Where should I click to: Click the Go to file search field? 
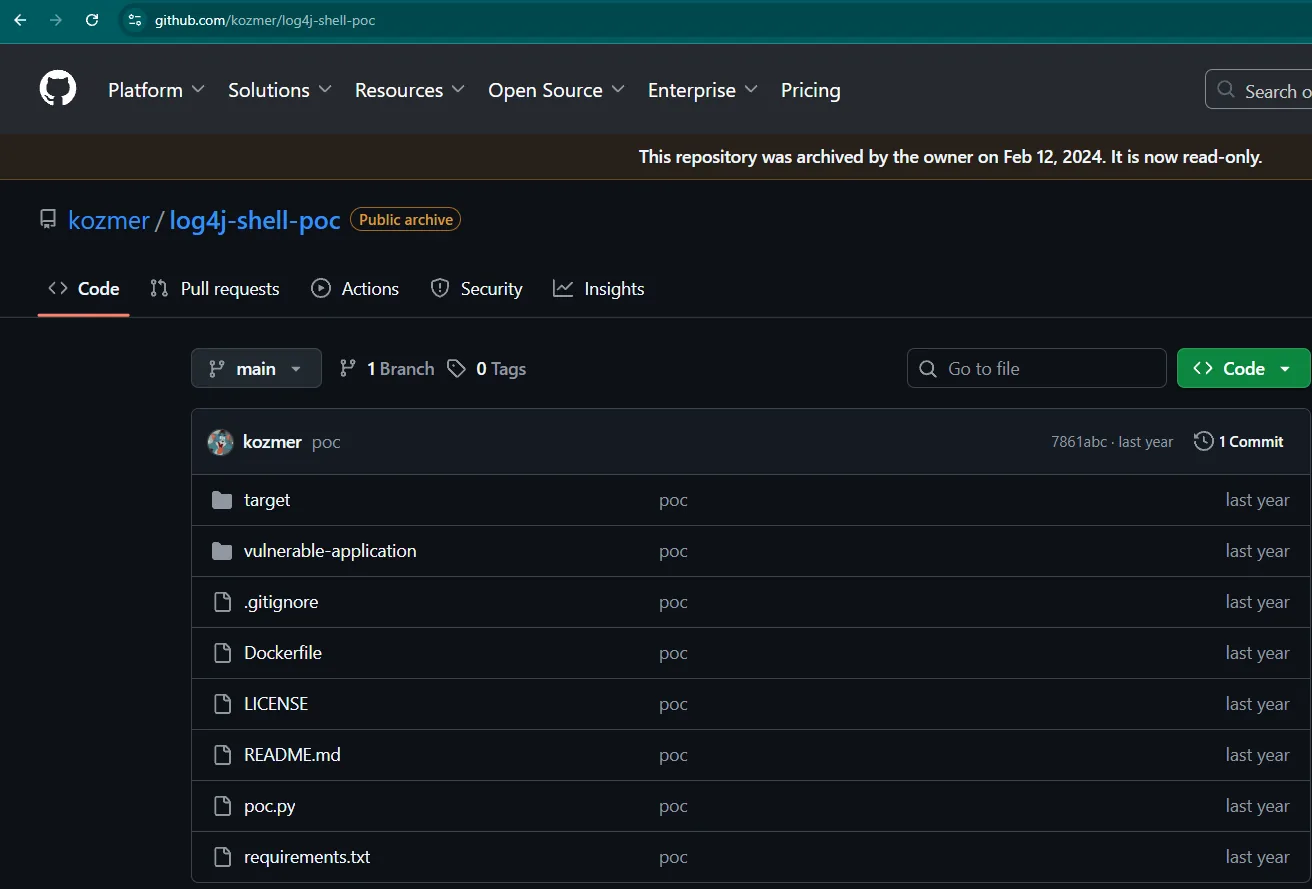tap(1036, 368)
